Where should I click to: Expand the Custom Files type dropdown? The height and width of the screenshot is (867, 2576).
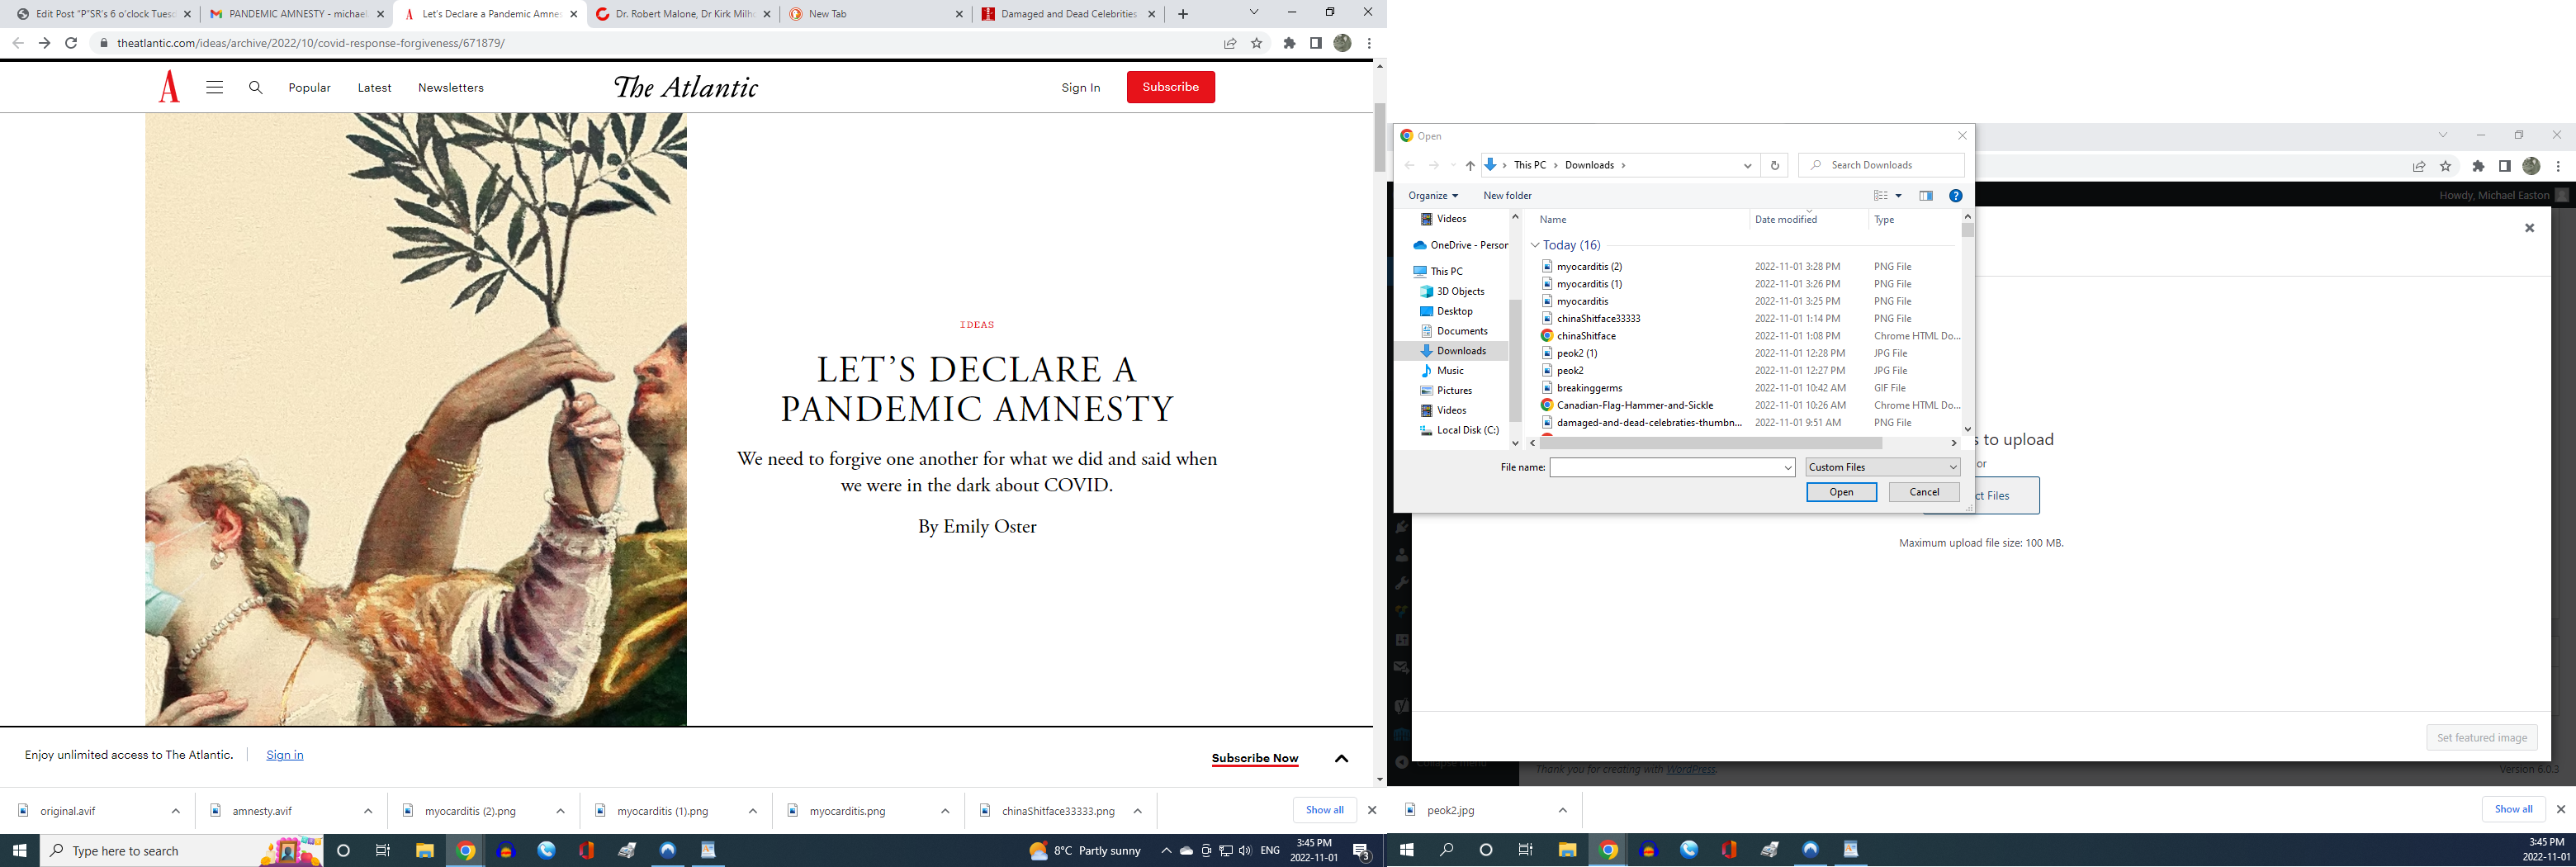click(1882, 467)
